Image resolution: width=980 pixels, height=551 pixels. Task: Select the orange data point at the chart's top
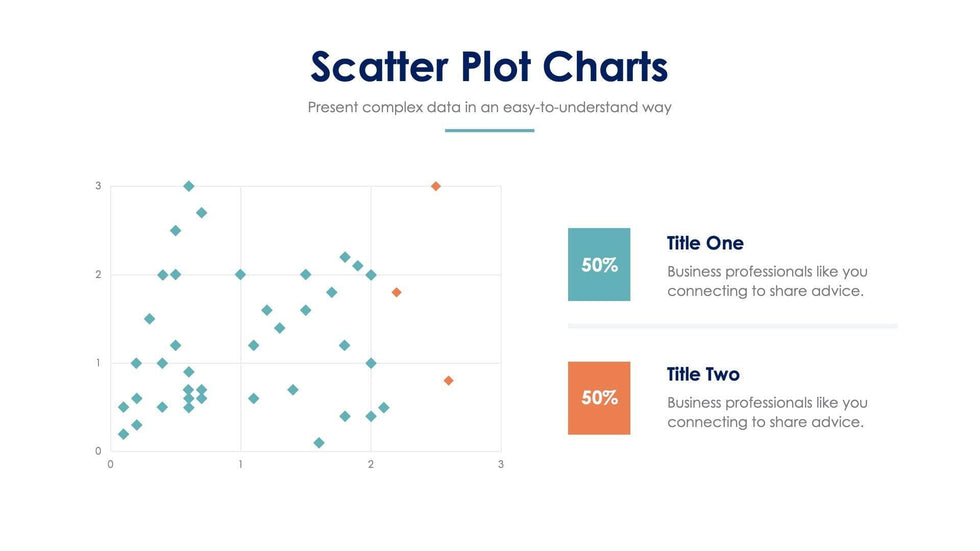pos(436,186)
